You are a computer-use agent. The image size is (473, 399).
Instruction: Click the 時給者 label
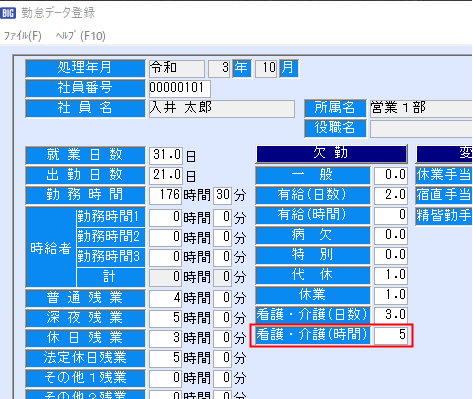tap(51, 247)
